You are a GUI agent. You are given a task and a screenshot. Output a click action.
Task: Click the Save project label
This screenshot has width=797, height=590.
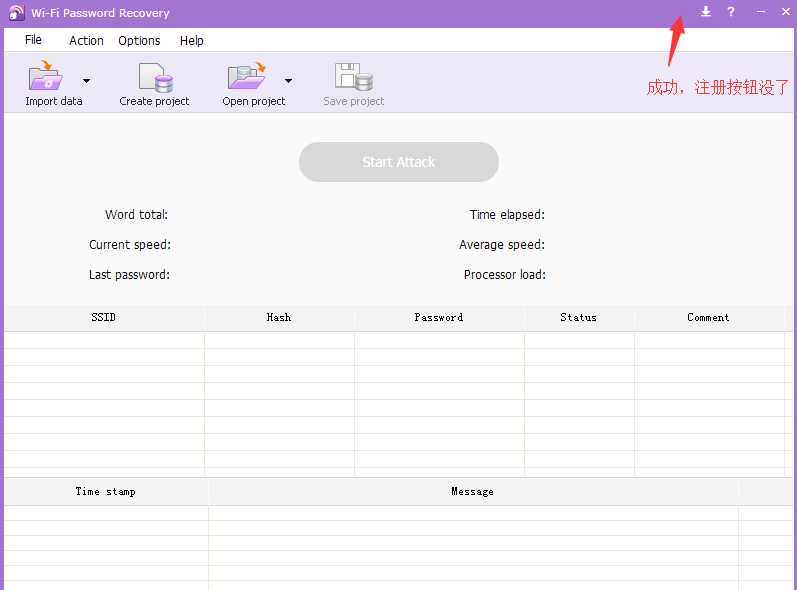click(354, 101)
